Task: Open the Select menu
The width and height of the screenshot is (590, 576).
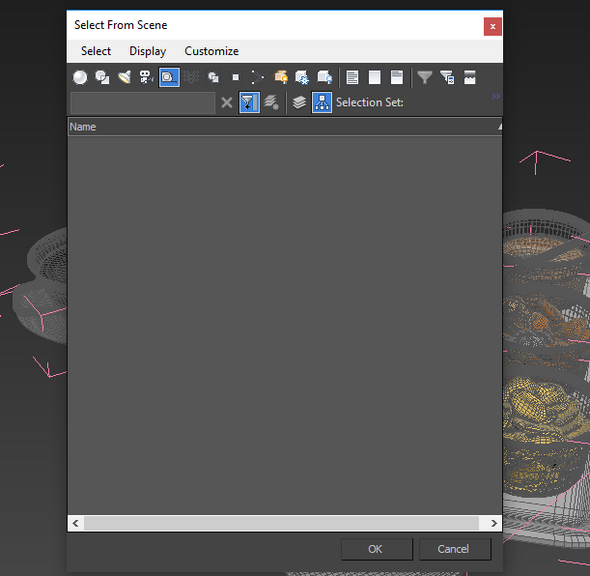Action: tap(96, 51)
